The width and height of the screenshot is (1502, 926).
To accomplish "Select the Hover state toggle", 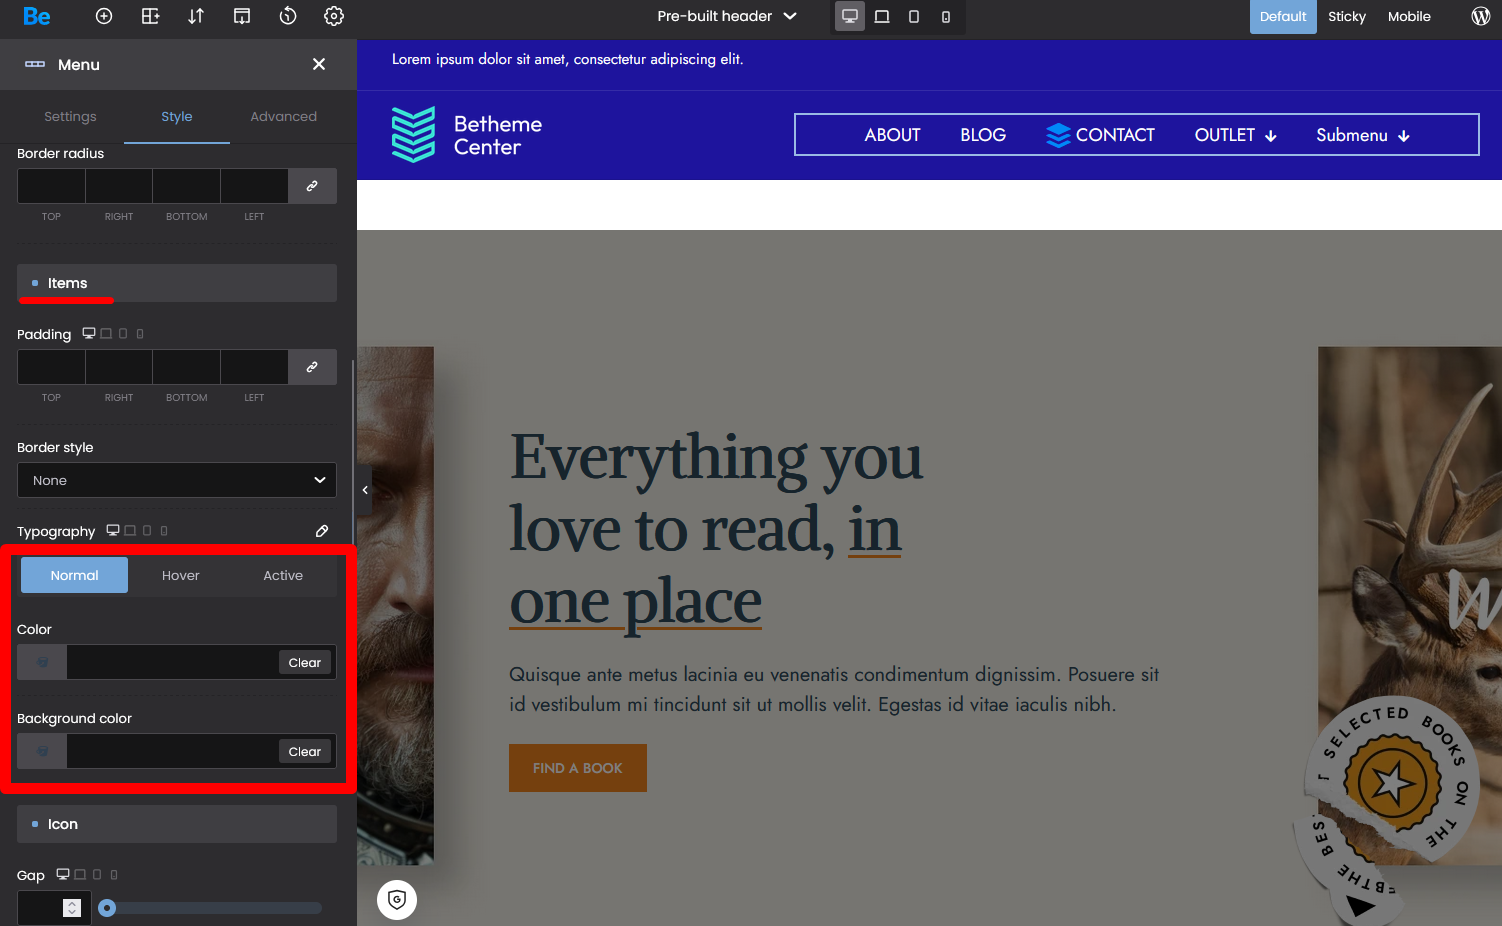I will click(x=181, y=576).
